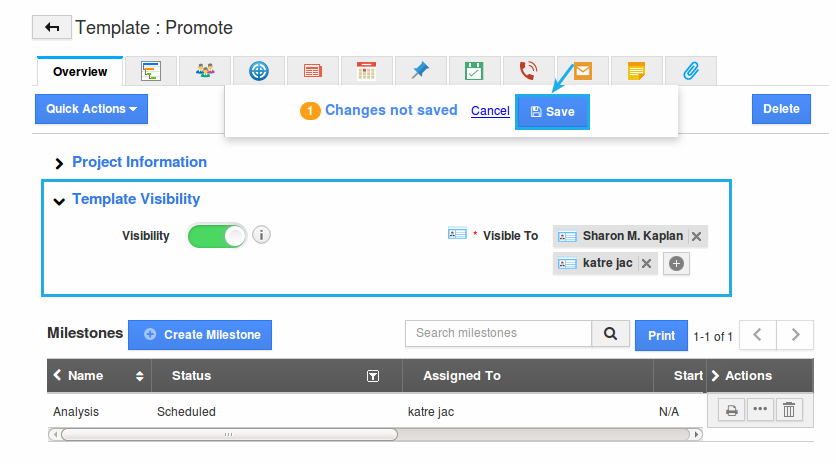Open the calendar grid tab icon

click(x=367, y=71)
